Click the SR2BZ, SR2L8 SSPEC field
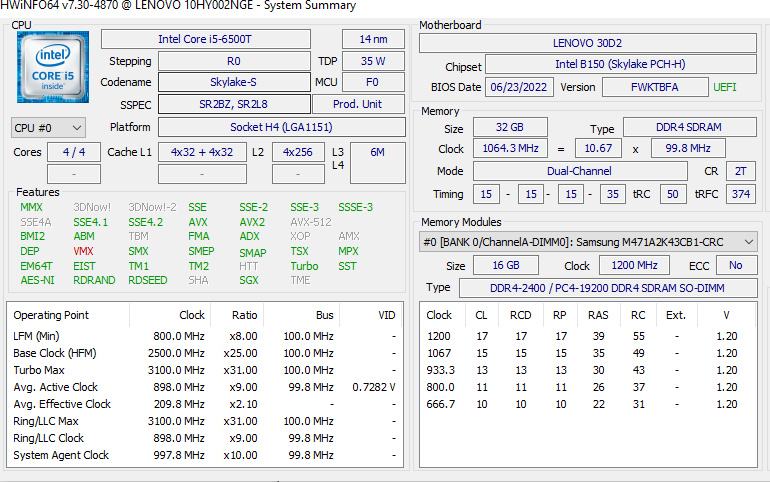The width and height of the screenshot is (770, 482). tap(234, 104)
